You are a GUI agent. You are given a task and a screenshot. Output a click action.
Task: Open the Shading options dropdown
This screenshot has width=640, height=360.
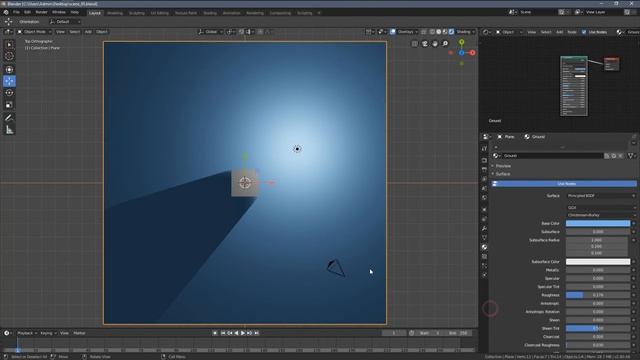tap(466, 32)
